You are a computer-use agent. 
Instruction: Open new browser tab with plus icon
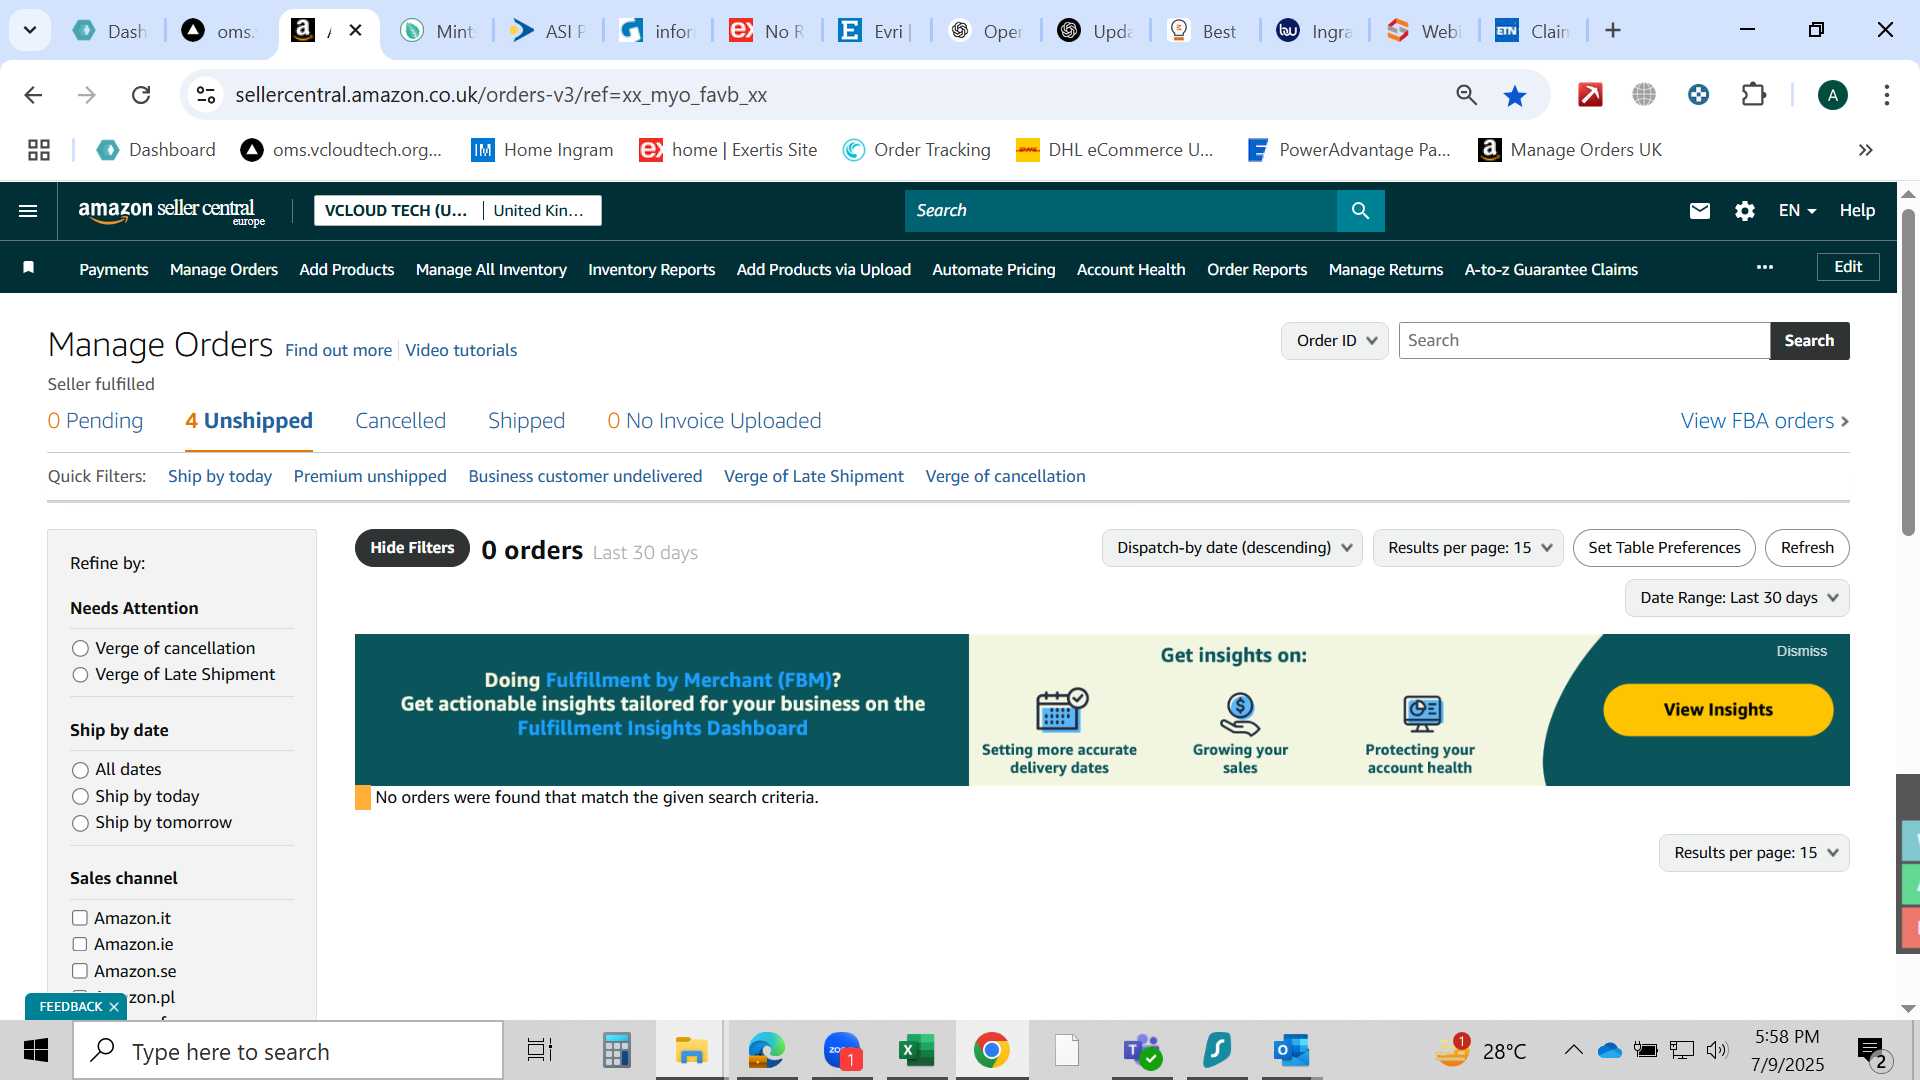coord(1613,31)
